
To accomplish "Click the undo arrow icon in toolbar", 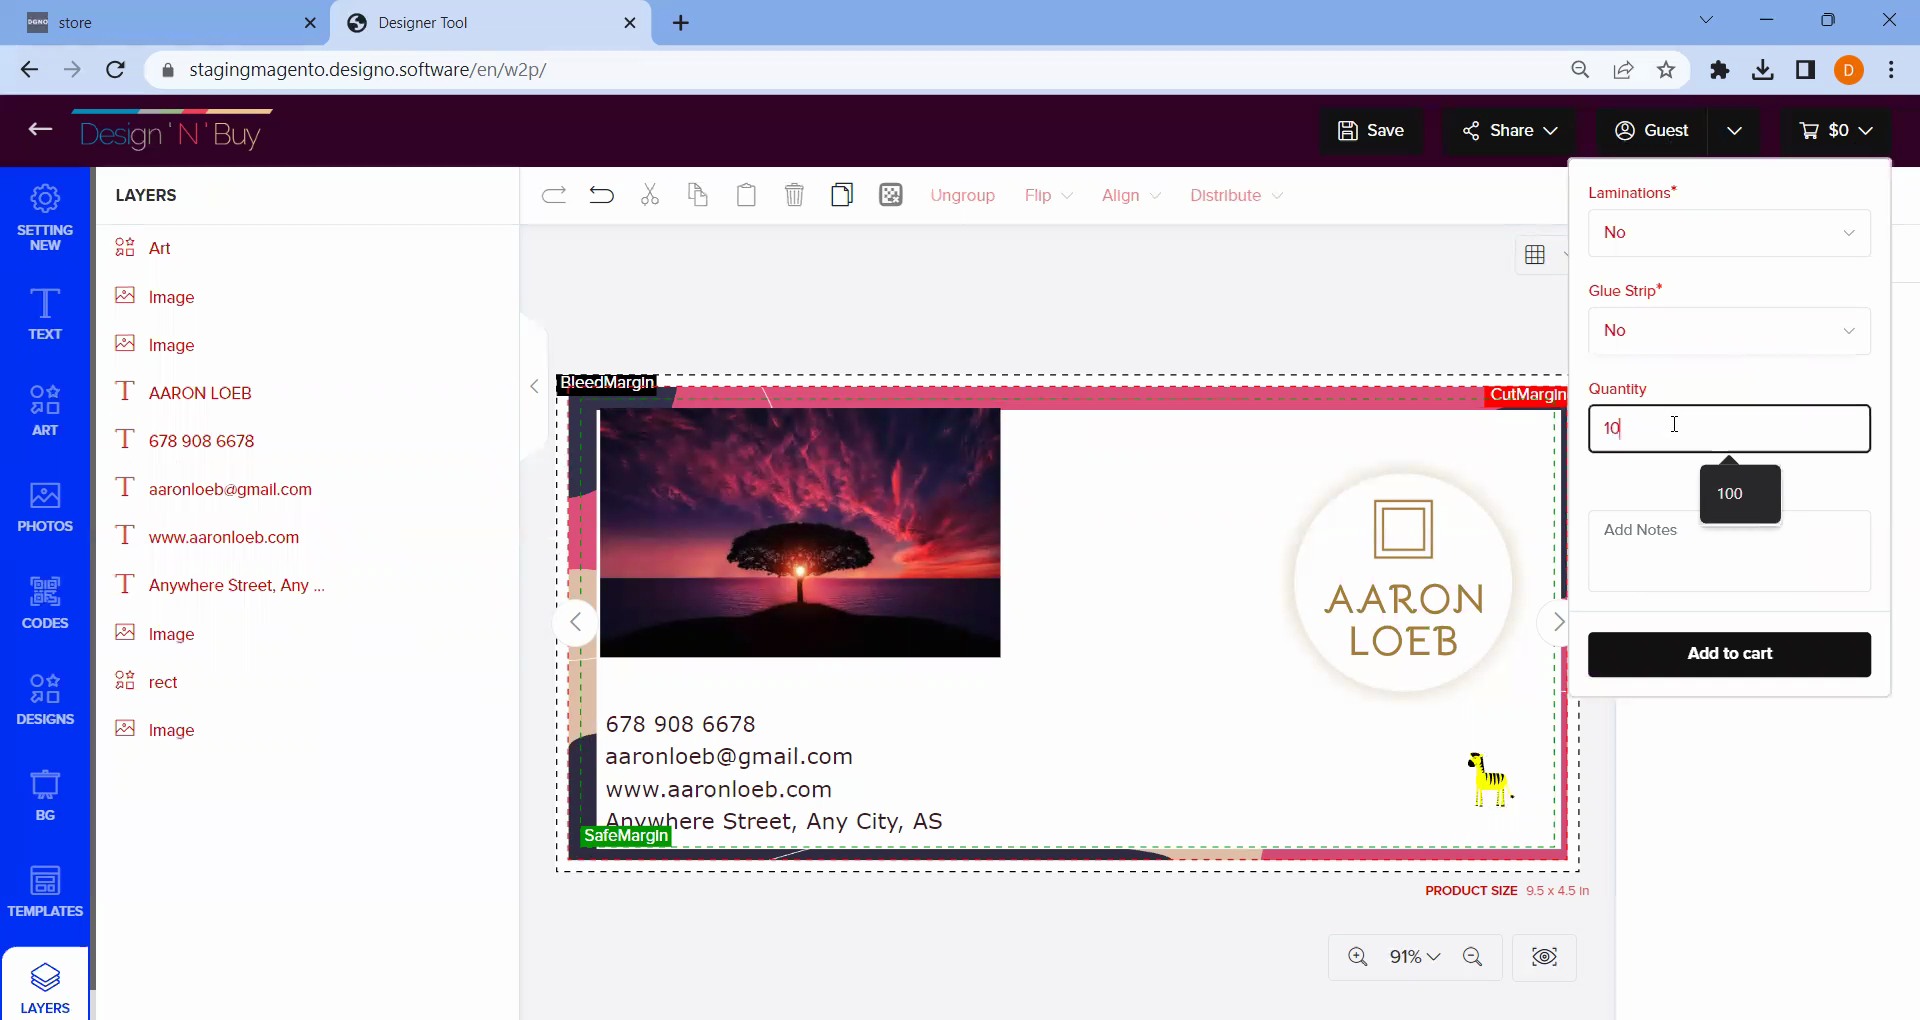I will [x=601, y=195].
